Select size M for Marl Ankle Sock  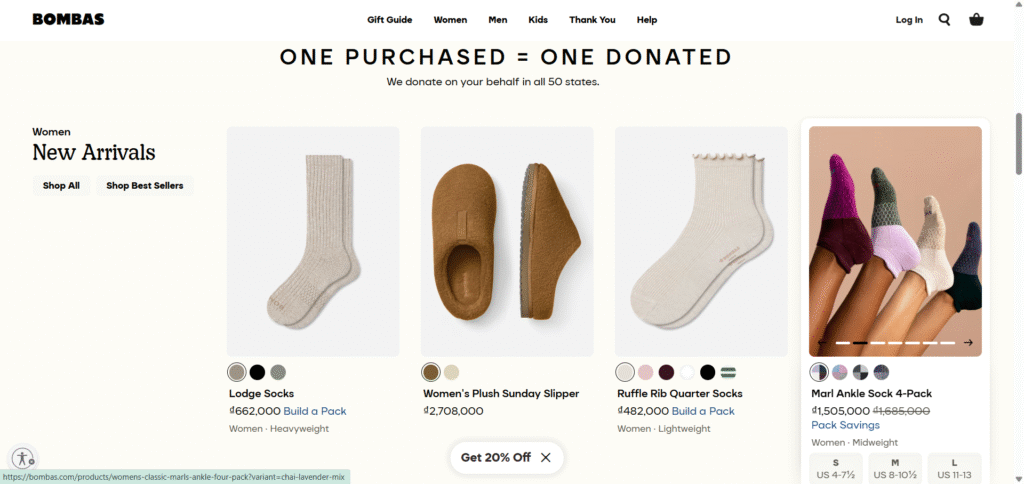tap(894, 468)
